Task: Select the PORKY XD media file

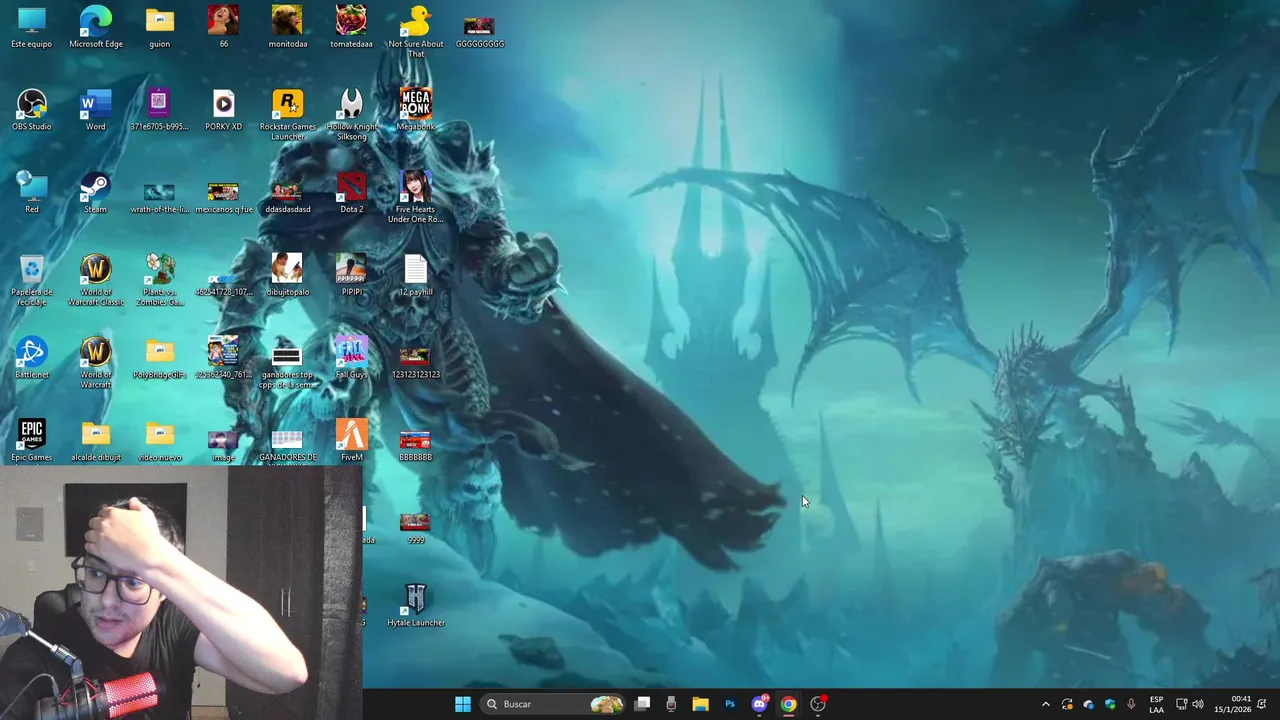Action: [223, 110]
